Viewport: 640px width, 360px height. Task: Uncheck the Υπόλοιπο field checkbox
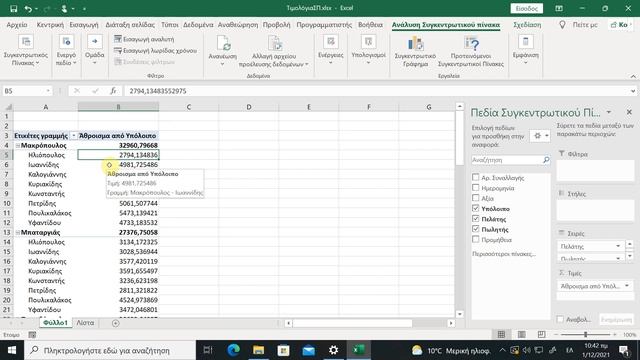[x=476, y=208]
